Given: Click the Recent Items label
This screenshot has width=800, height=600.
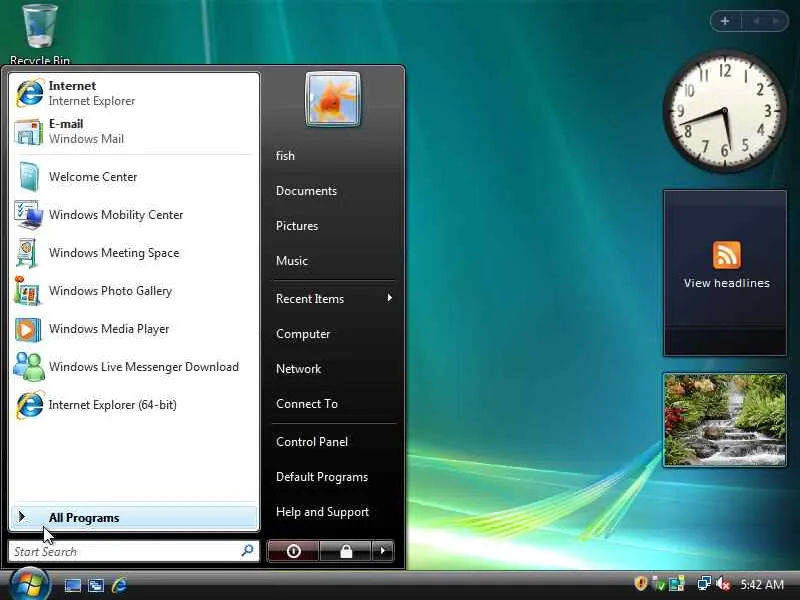Looking at the screenshot, I should 310,299.
